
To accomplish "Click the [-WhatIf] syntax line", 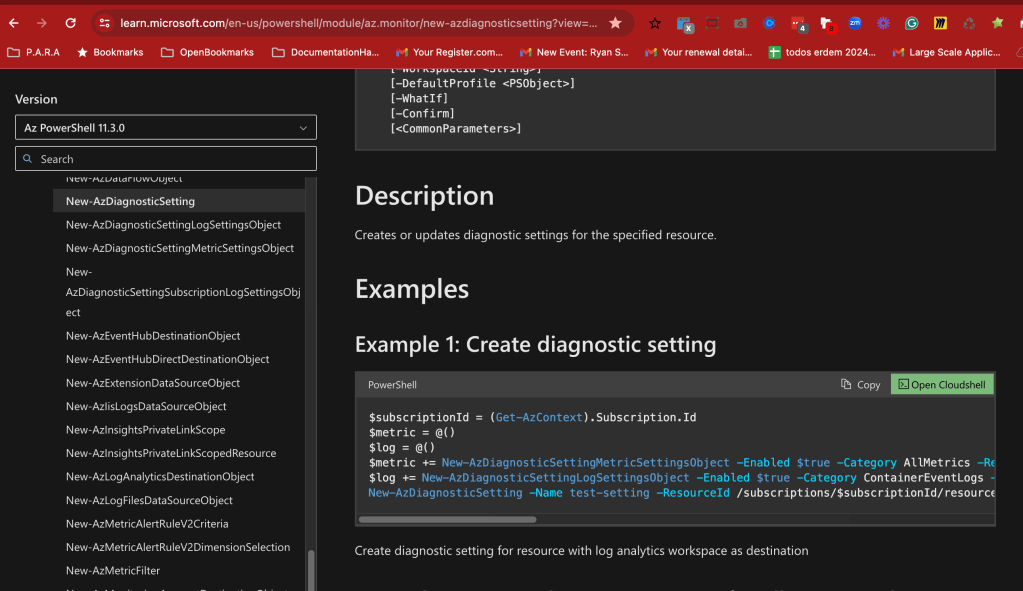I will click(419, 98).
